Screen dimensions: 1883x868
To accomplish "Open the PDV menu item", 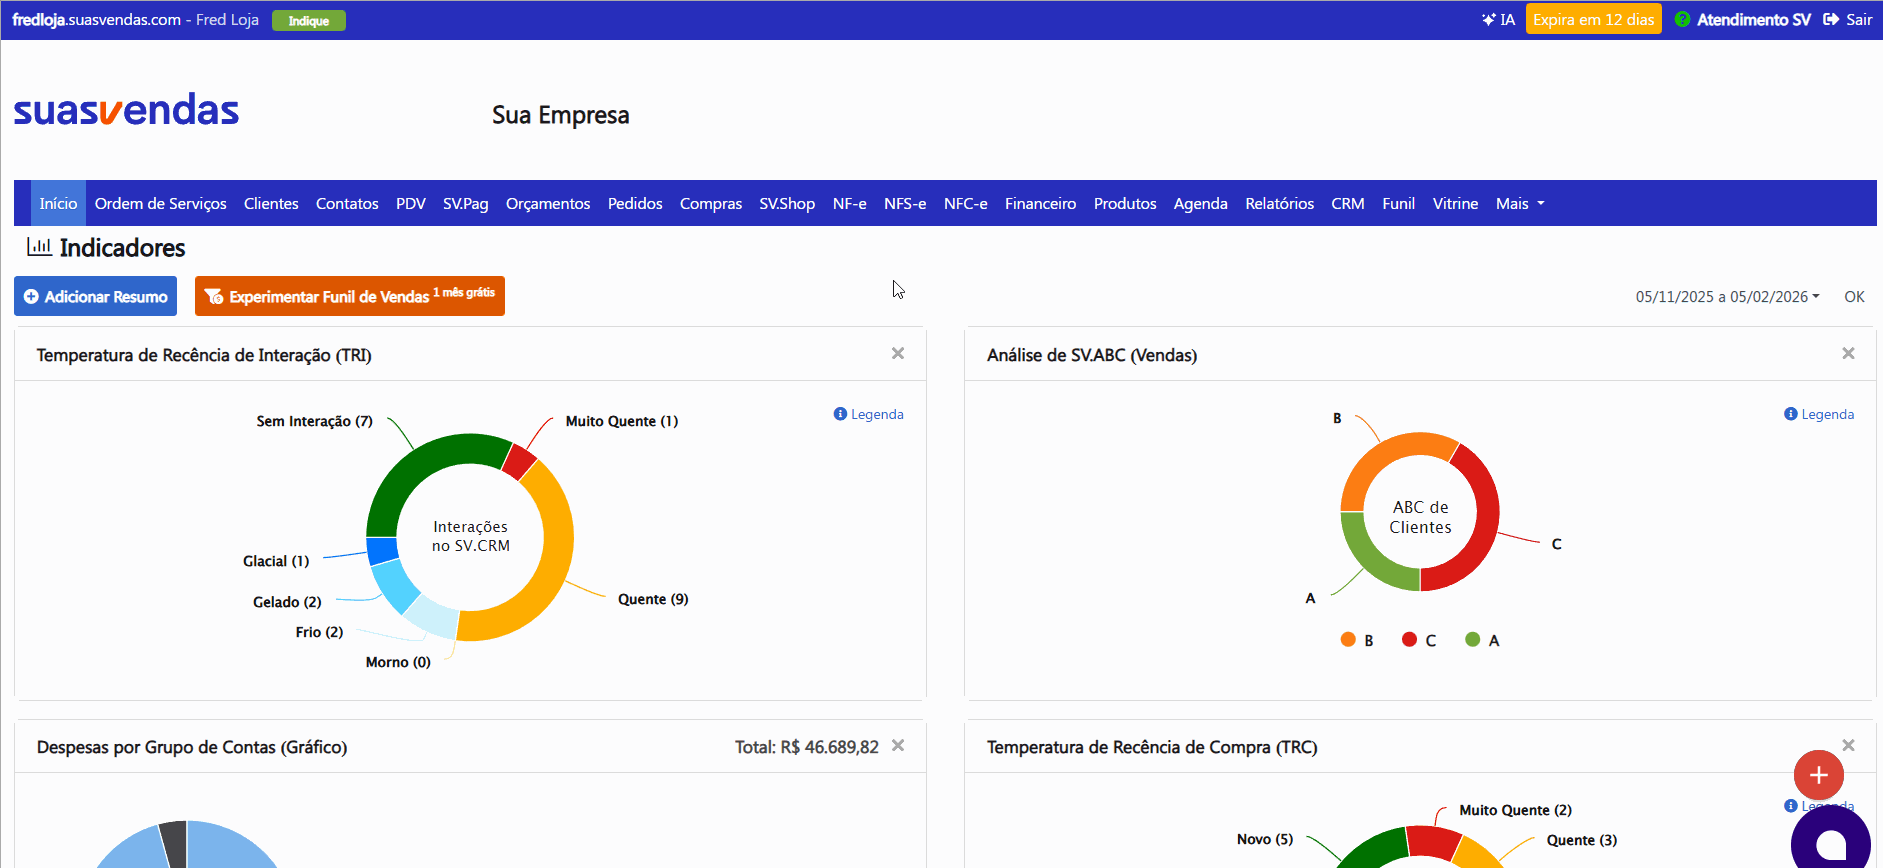I will click(x=411, y=203).
